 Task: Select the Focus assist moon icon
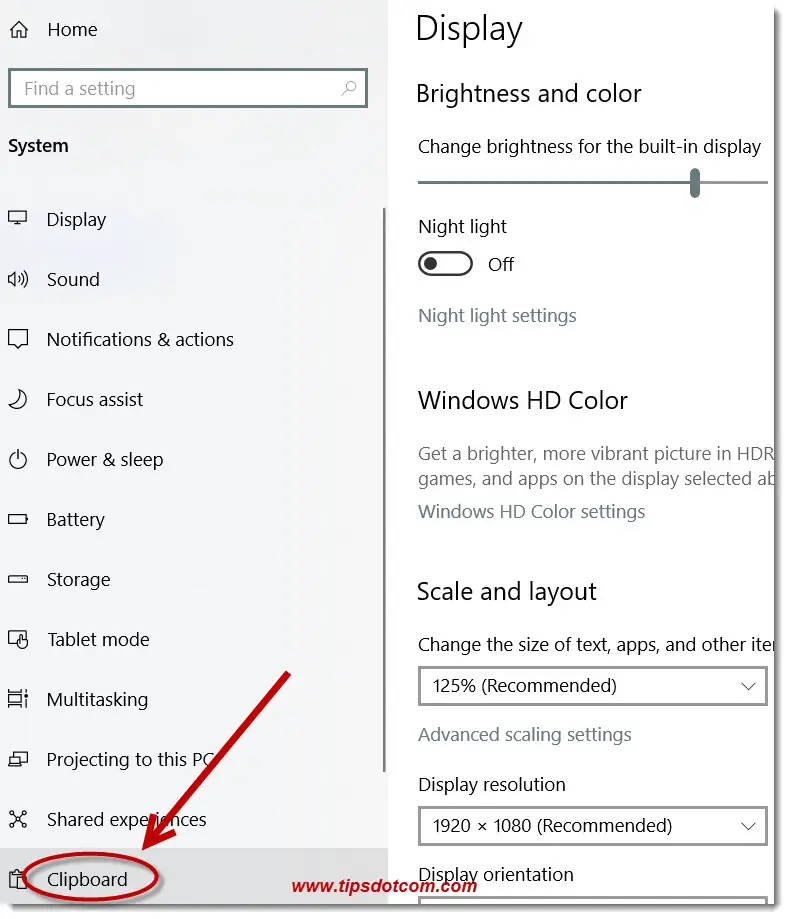click(x=18, y=399)
